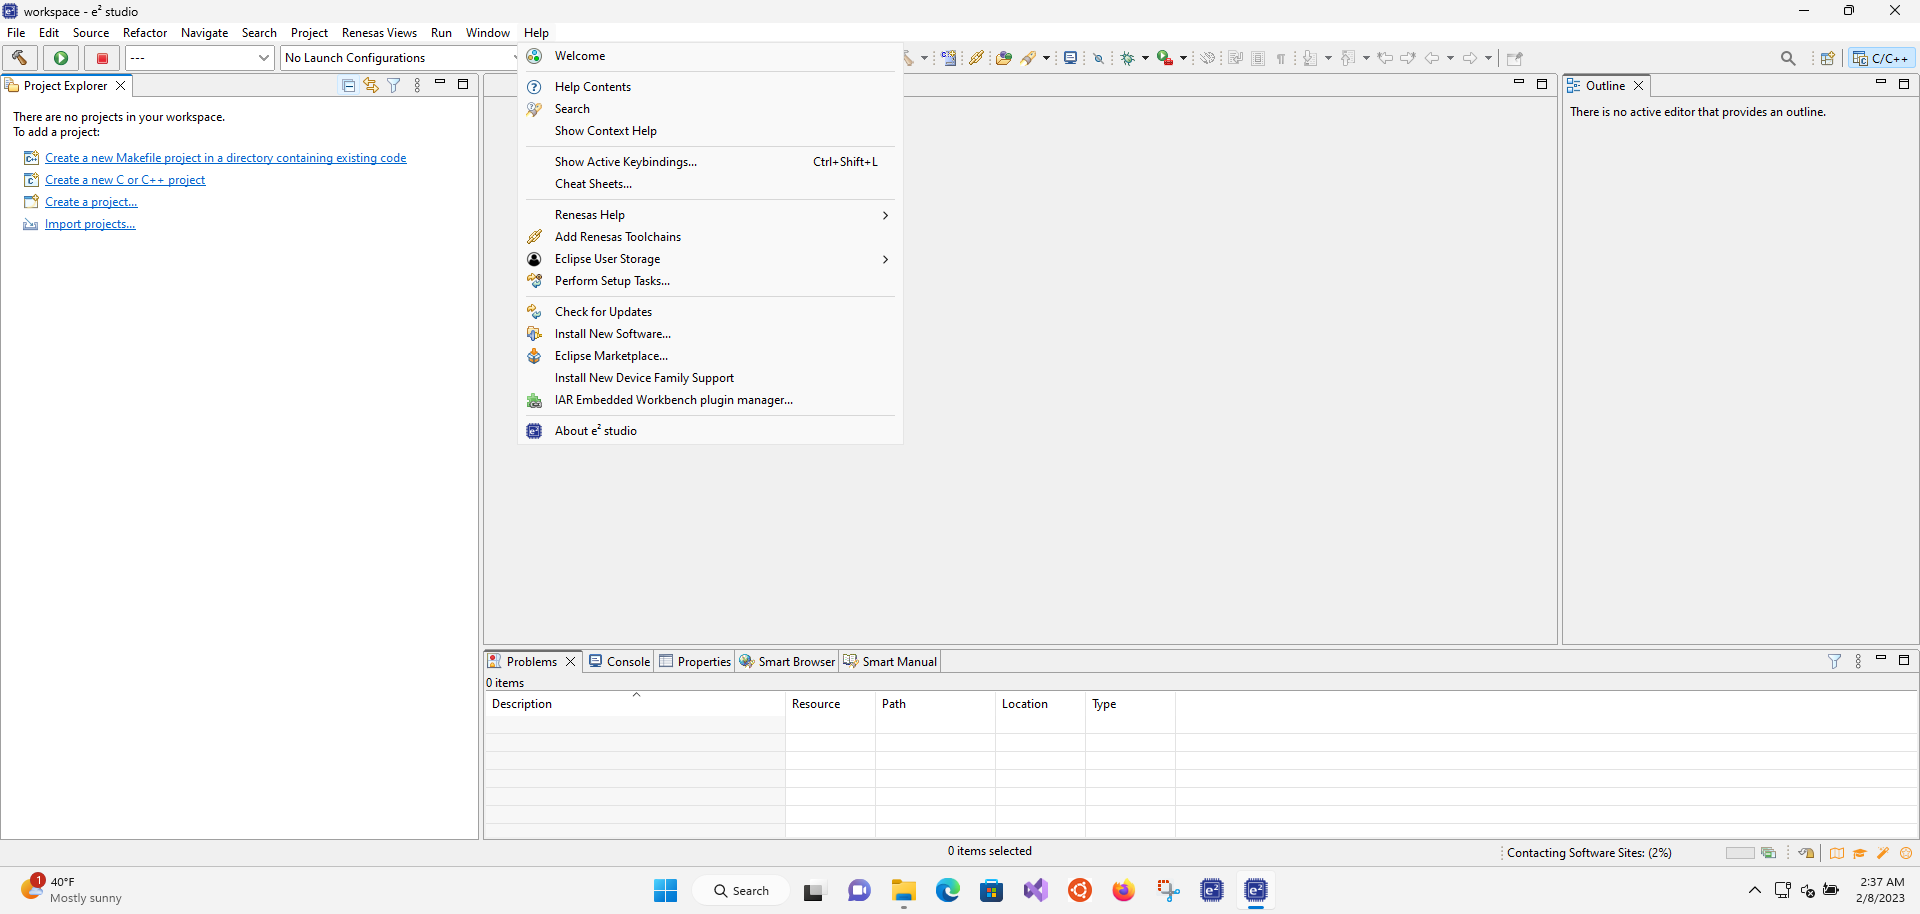
Task: Open Forward history dropdown arrow
Action: click(1488, 58)
